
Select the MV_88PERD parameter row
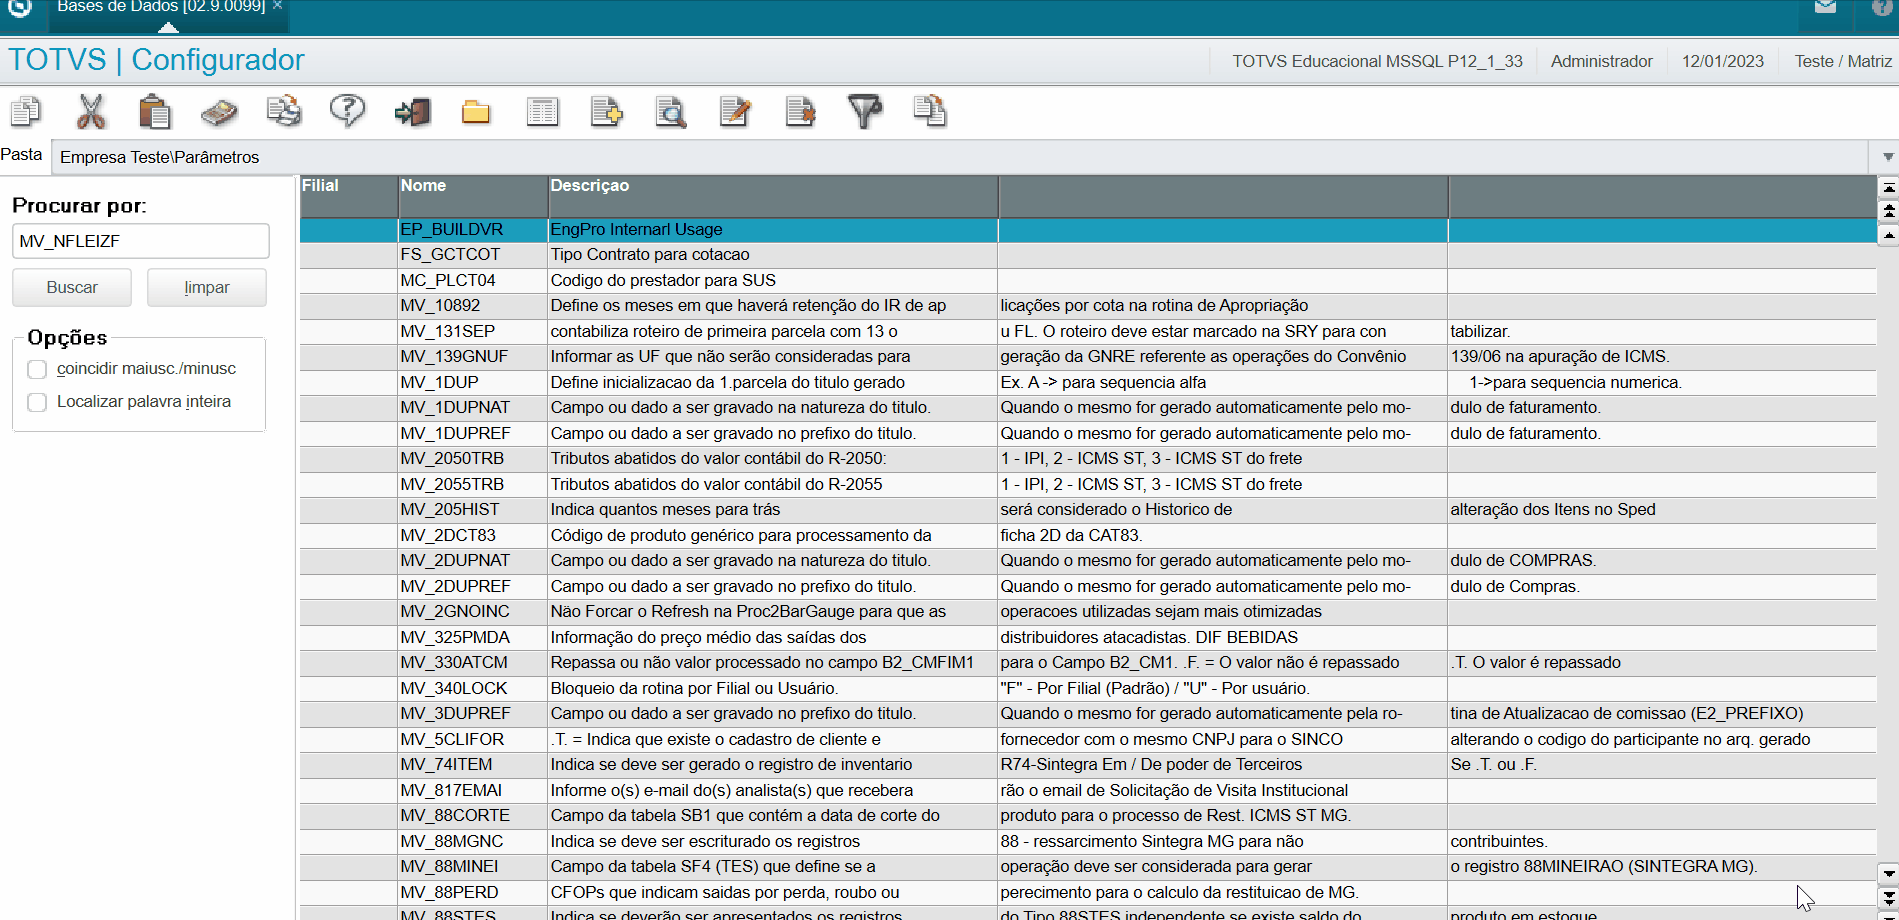pos(1088,893)
